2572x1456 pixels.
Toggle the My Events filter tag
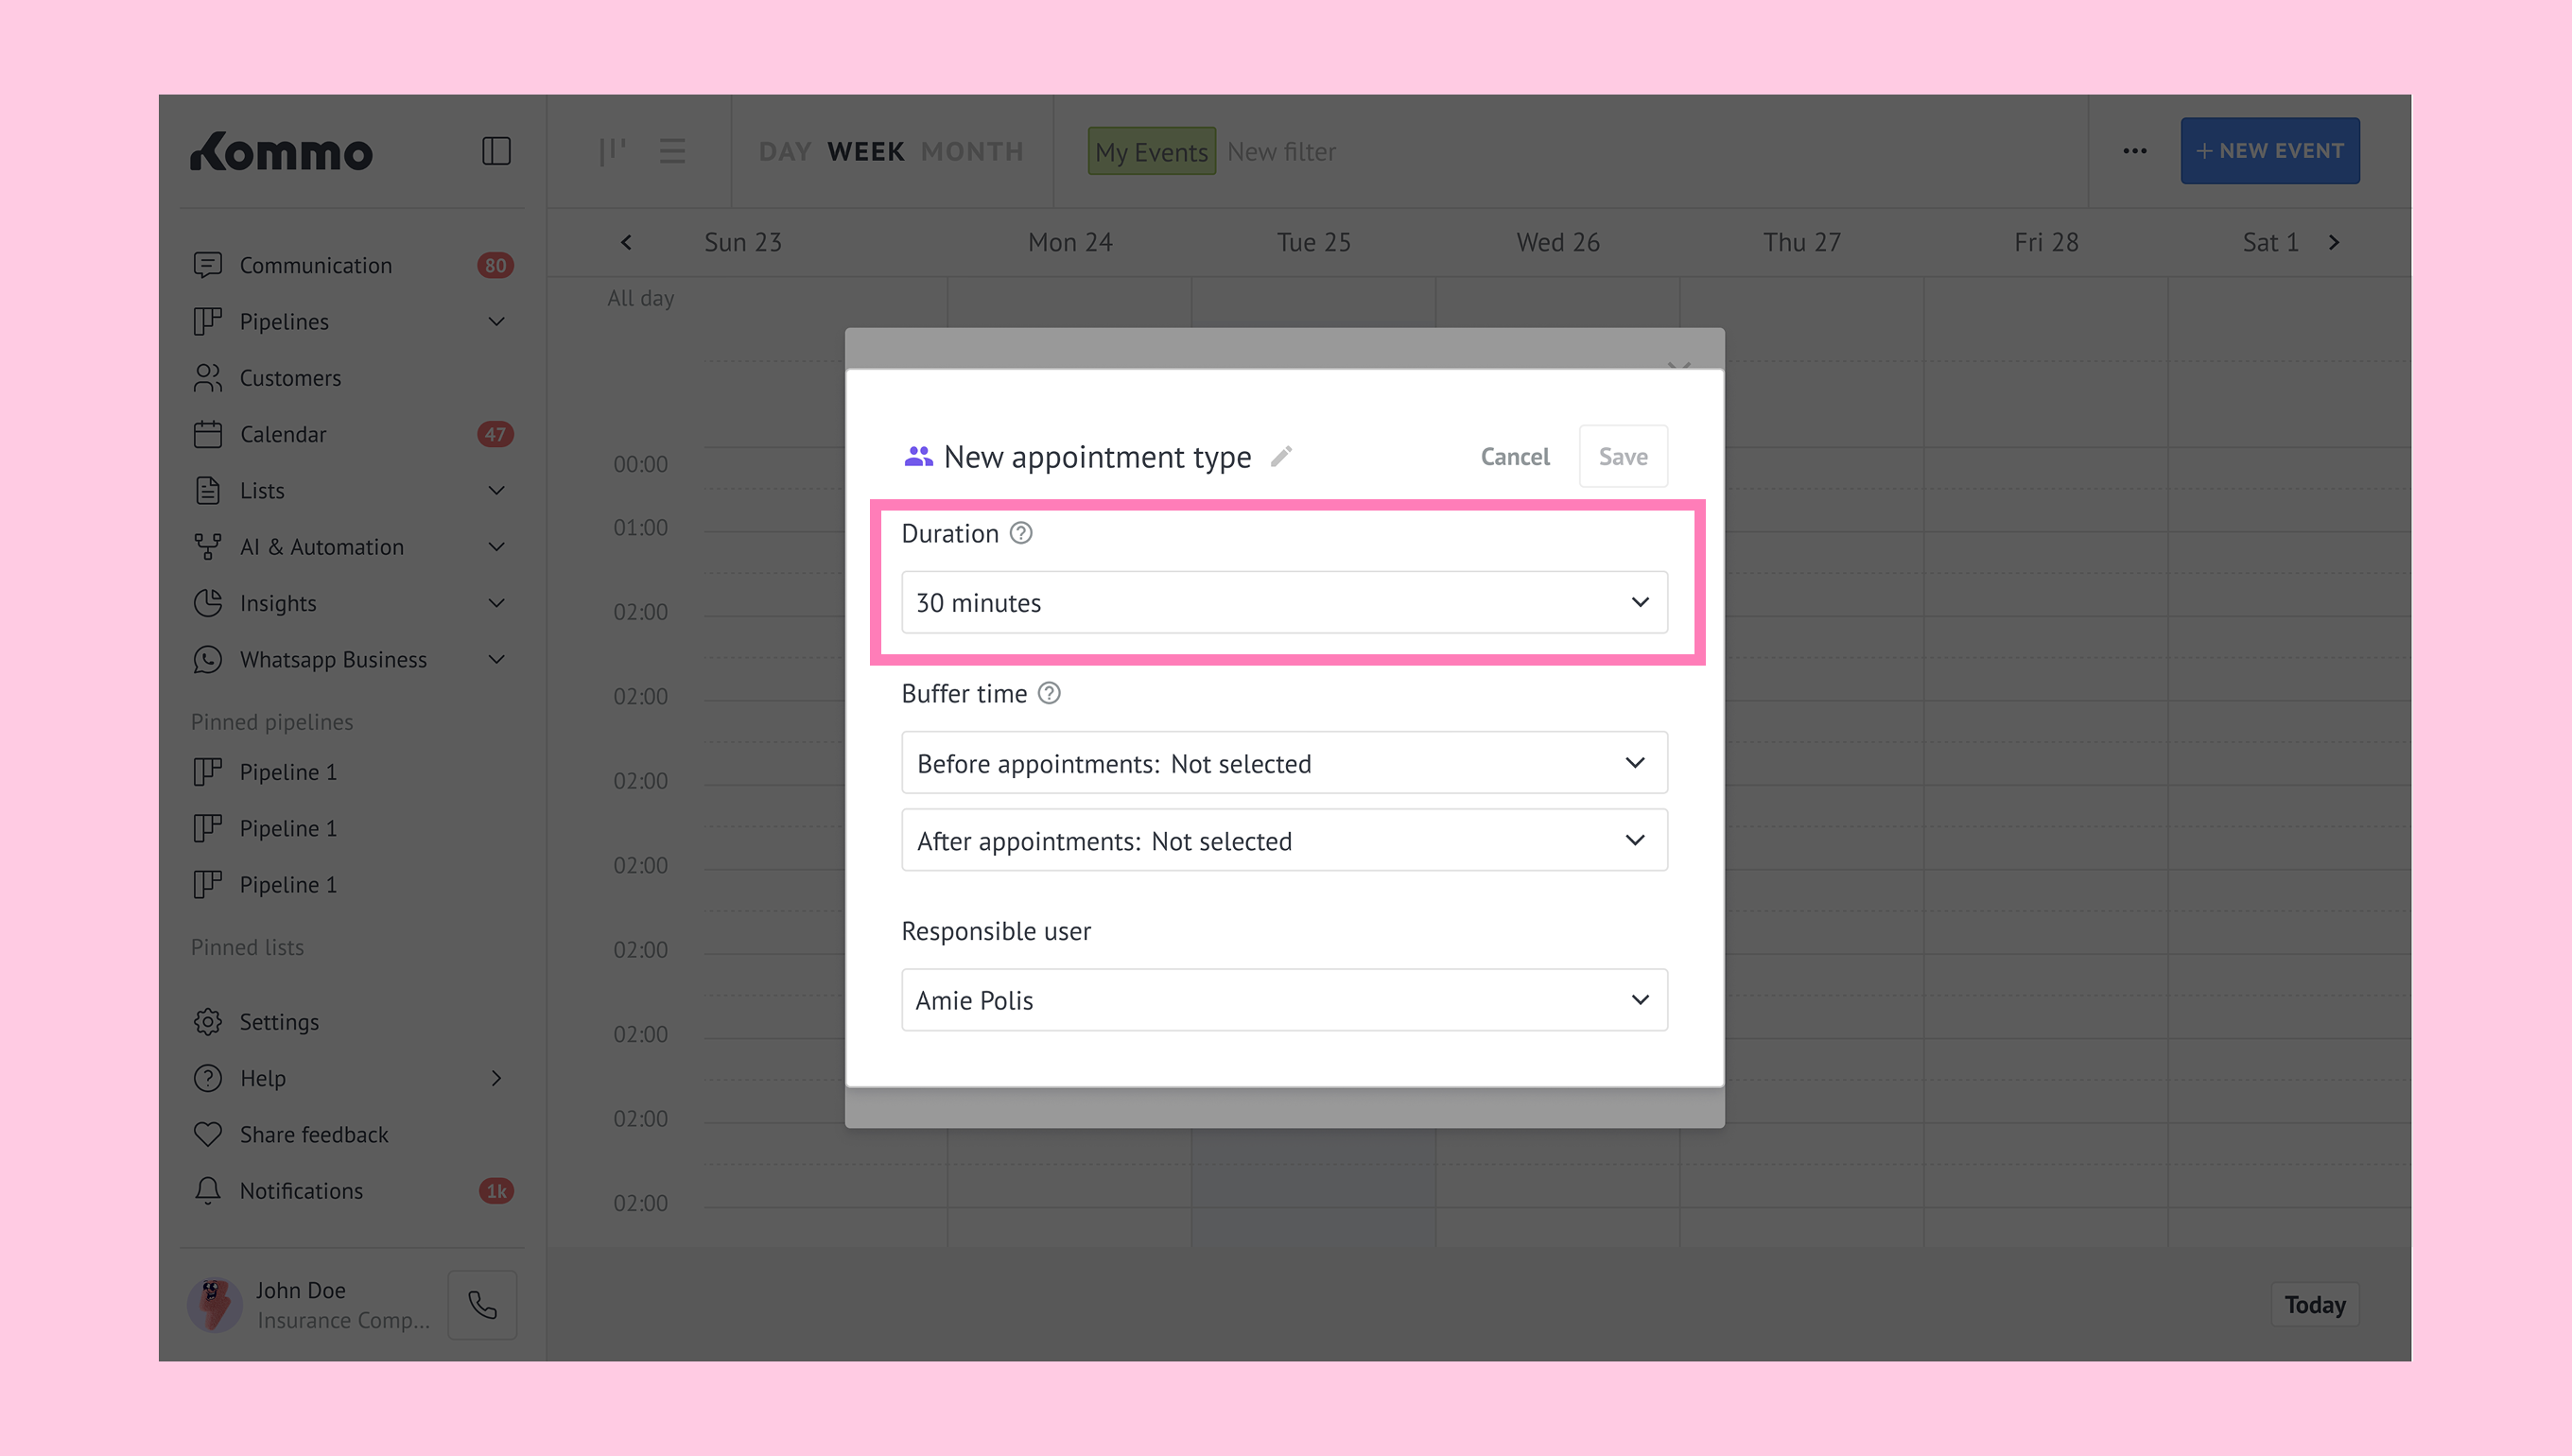(1151, 151)
